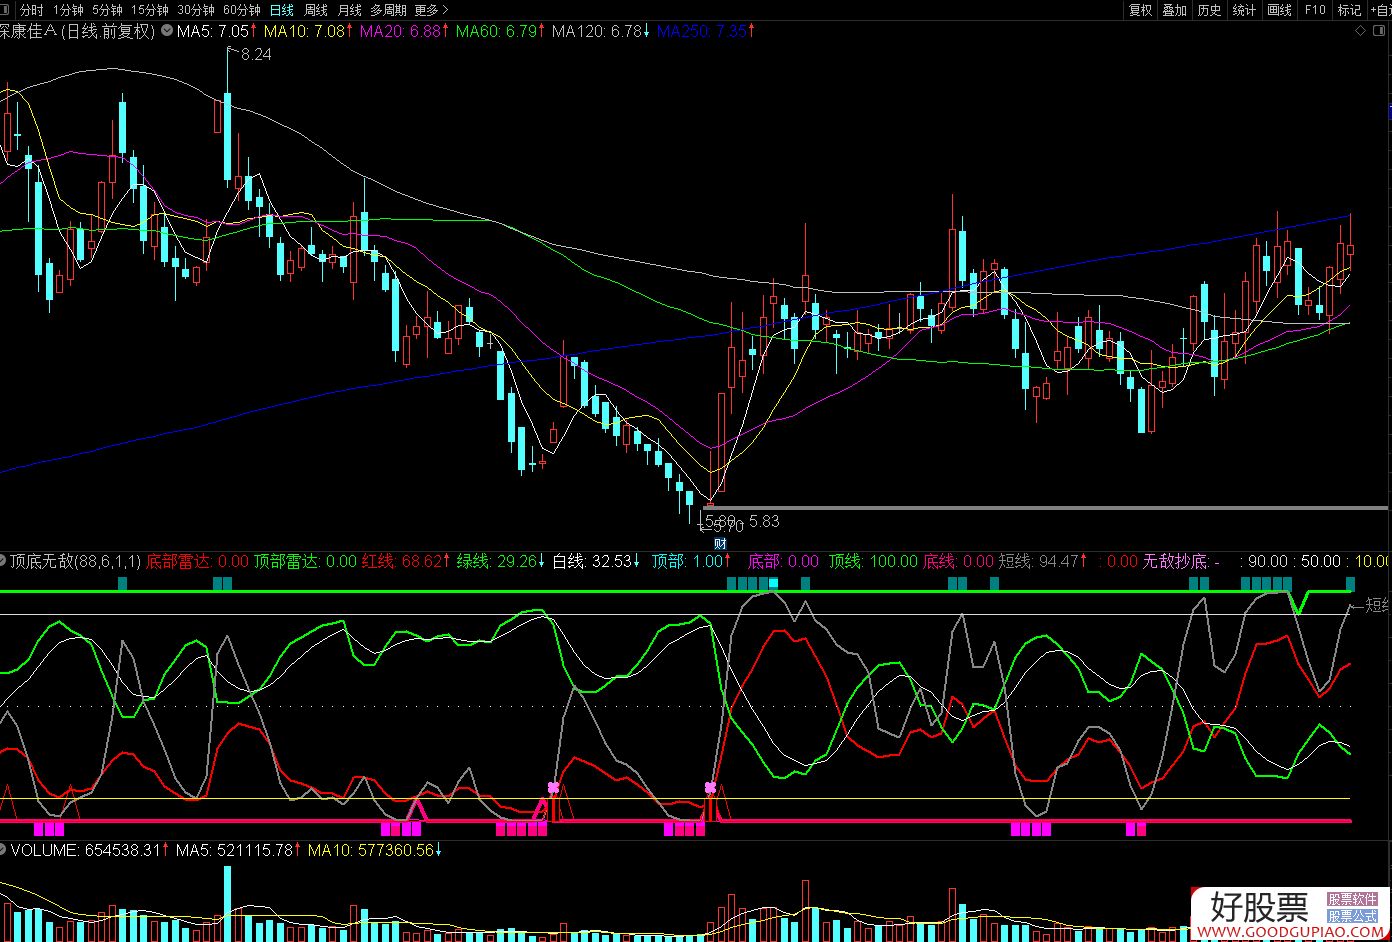Click the 标记 mark button
Viewport: 1392px width, 942px height.
[x=1349, y=10]
